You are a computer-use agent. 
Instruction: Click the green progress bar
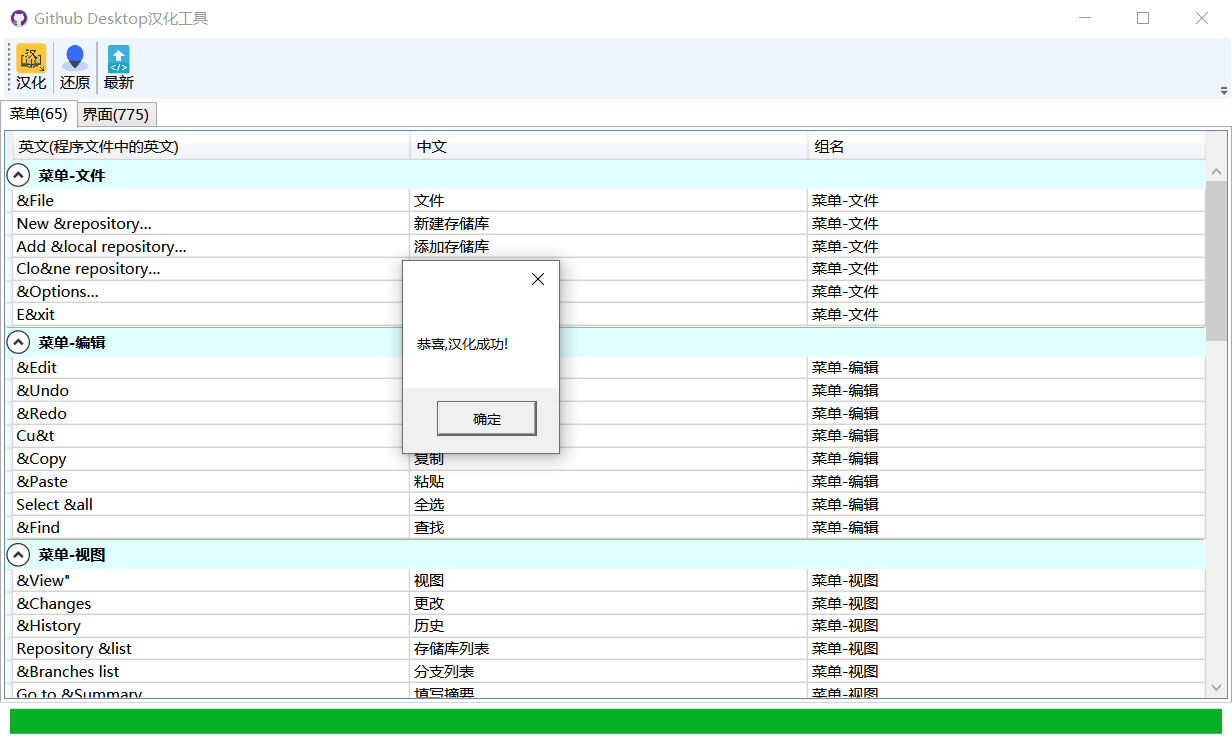point(616,721)
